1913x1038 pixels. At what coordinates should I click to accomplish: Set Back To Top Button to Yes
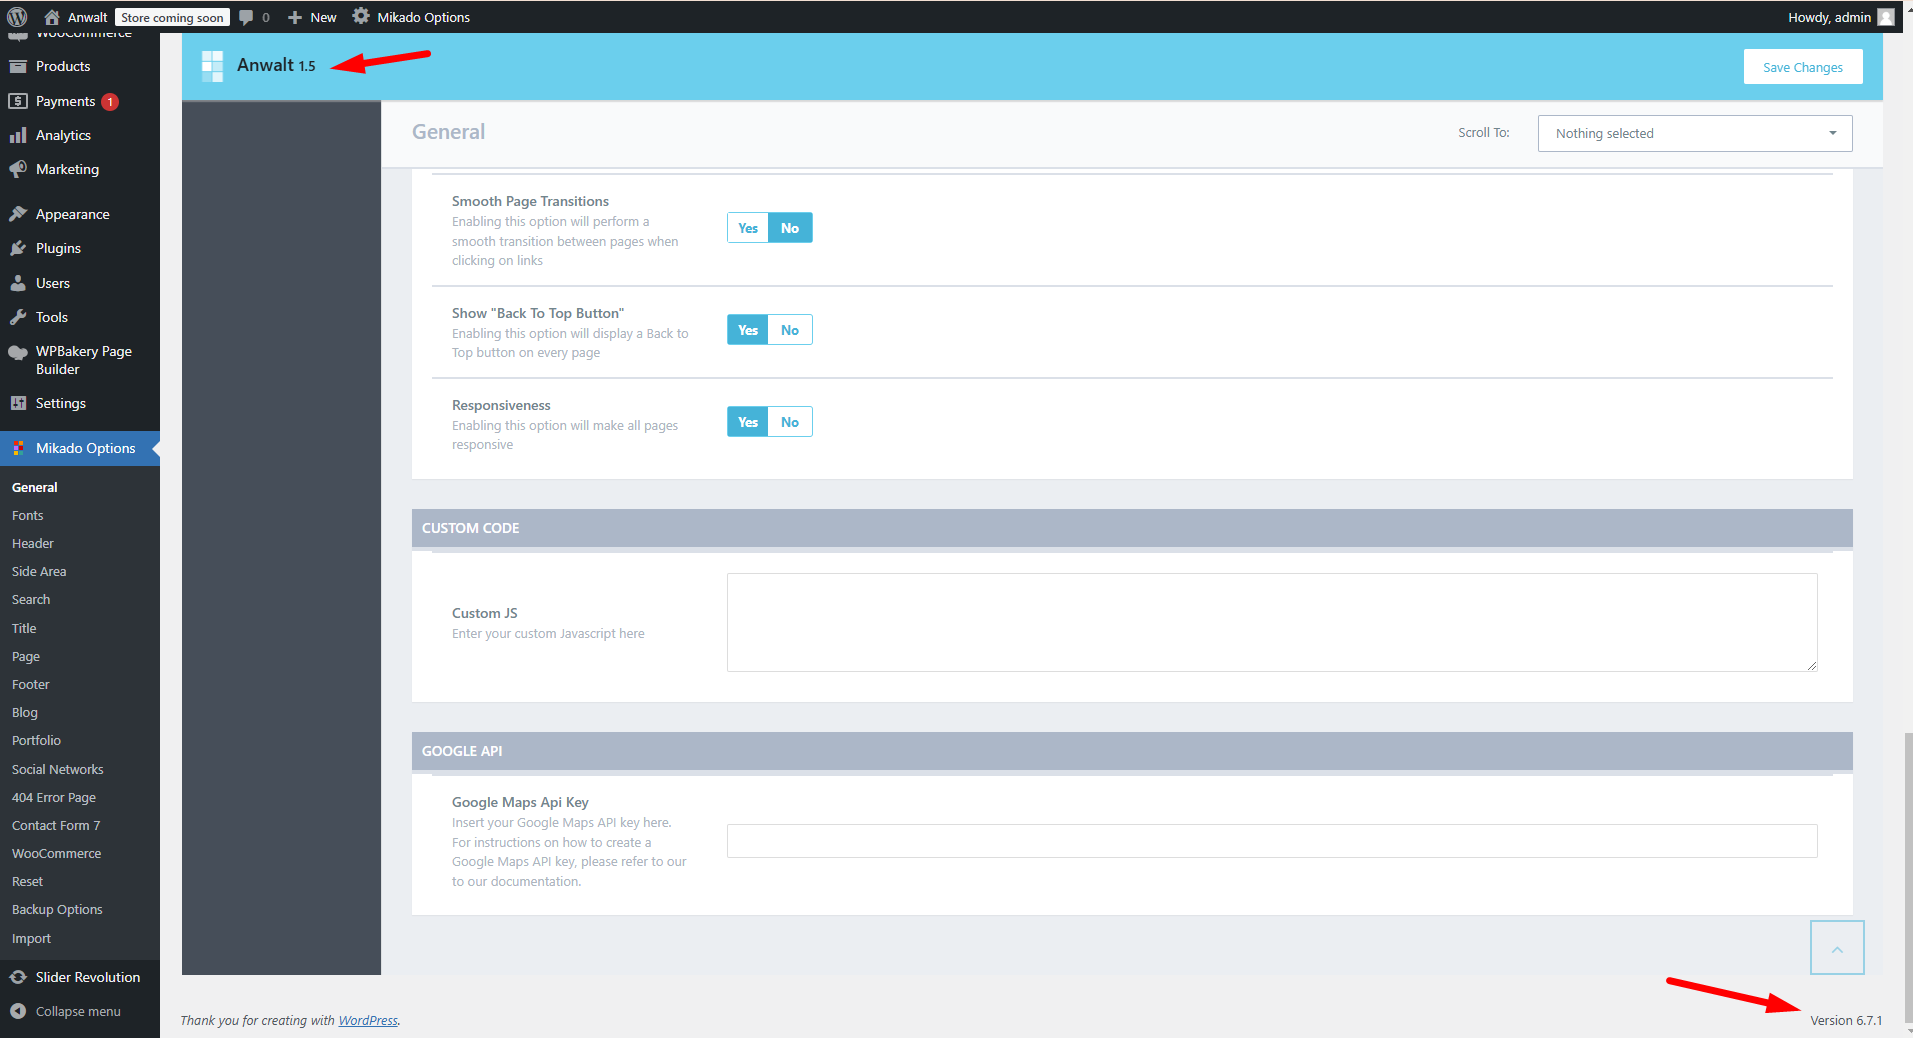click(x=748, y=330)
